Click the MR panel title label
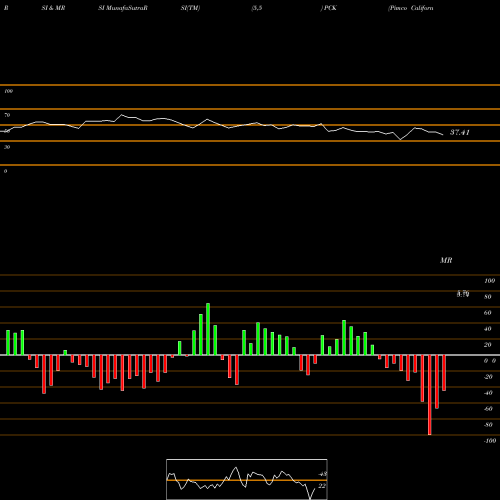This screenshot has height=500, width=500. click(446, 260)
